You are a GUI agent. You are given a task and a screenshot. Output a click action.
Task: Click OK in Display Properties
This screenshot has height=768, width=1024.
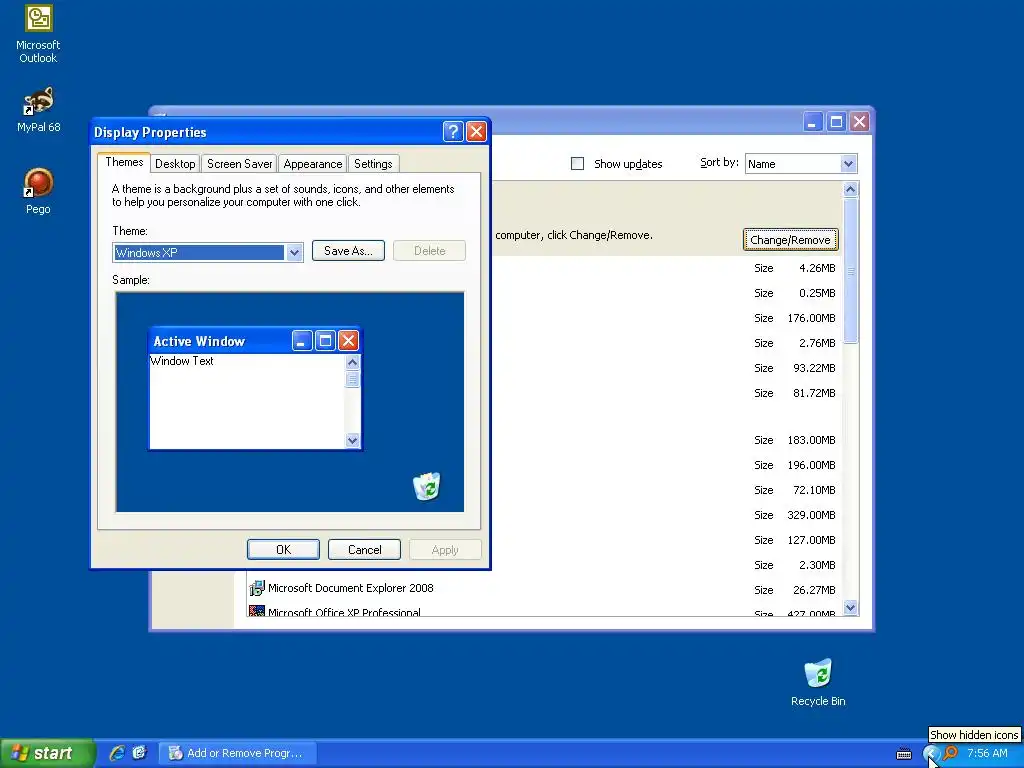pyautogui.click(x=283, y=550)
